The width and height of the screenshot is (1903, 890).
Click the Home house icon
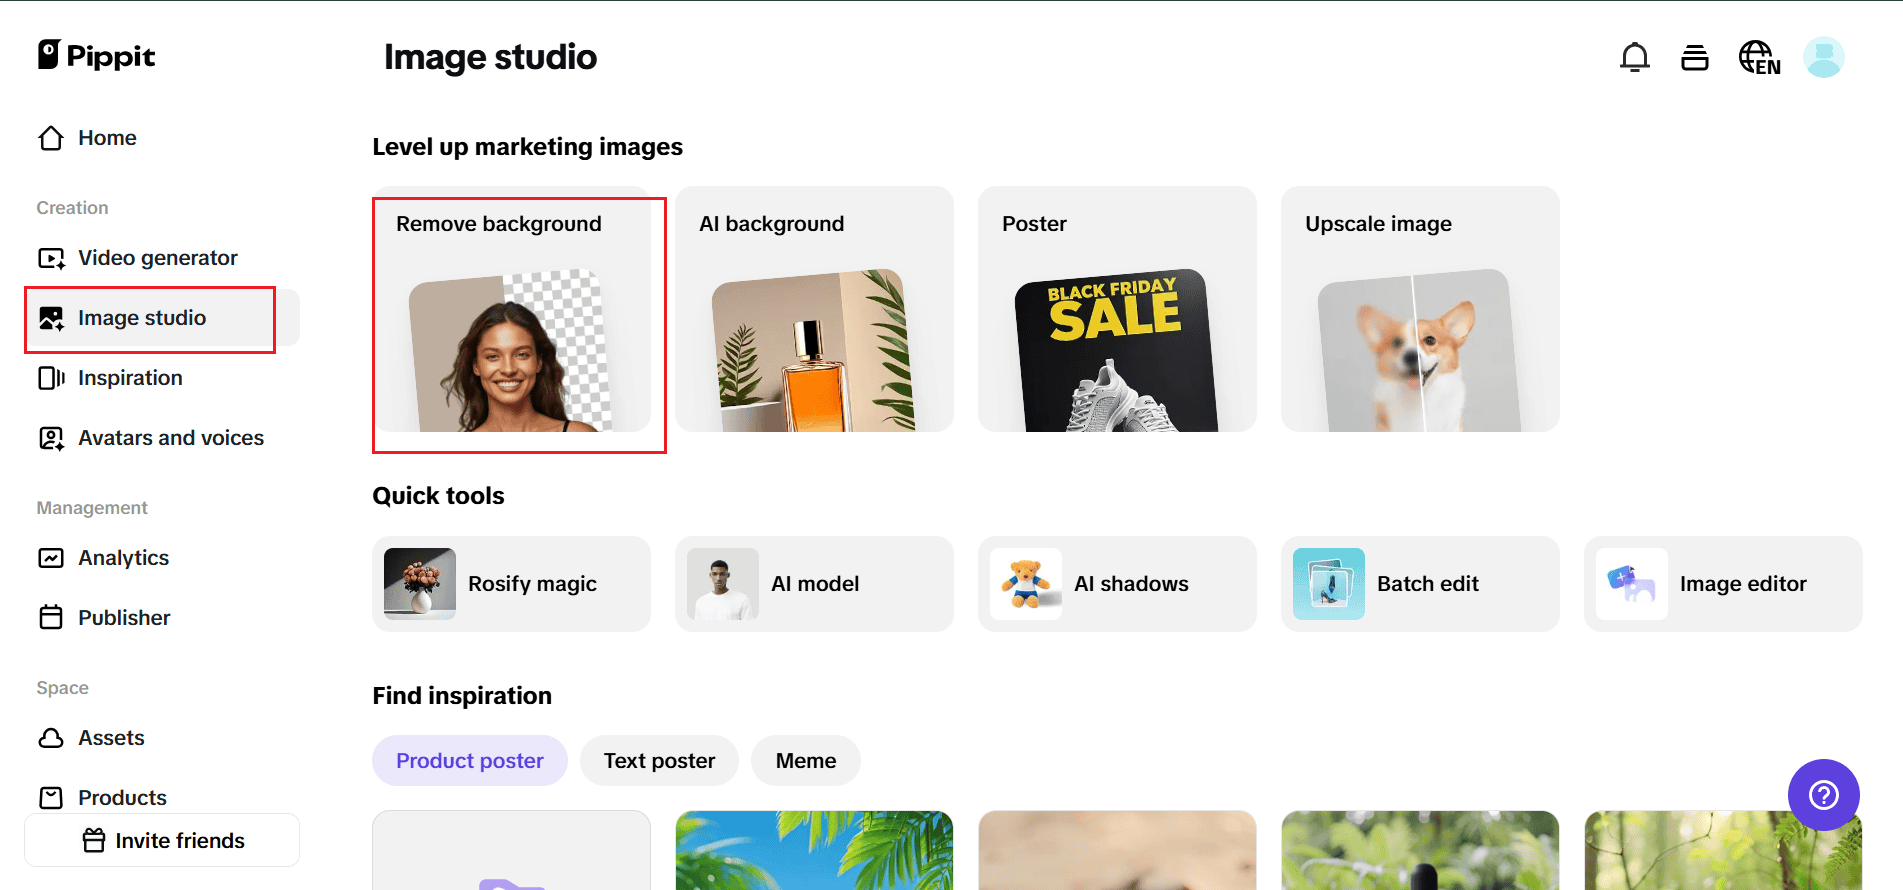point(51,138)
